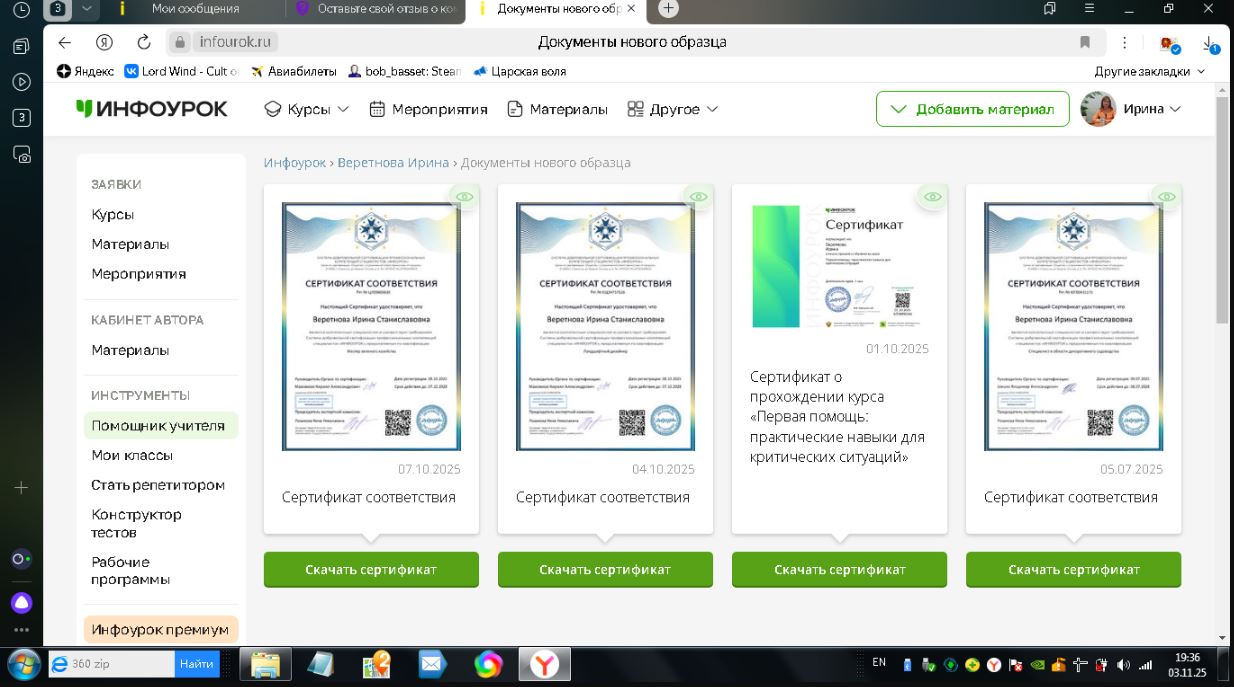The width and height of the screenshot is (1234, 687).
Task: Click the page's vertical scrollbar
Action: pos(1222,210)
